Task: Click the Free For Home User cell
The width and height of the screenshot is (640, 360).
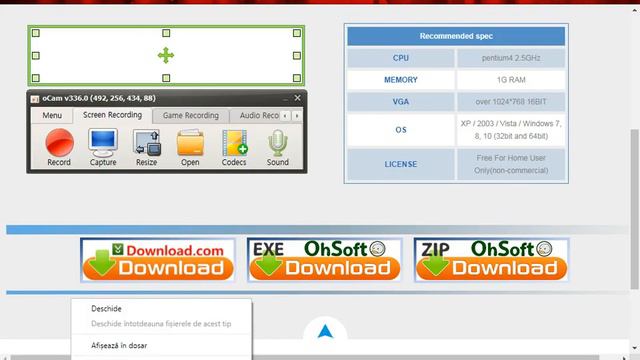Action: (x=511, y=164)
